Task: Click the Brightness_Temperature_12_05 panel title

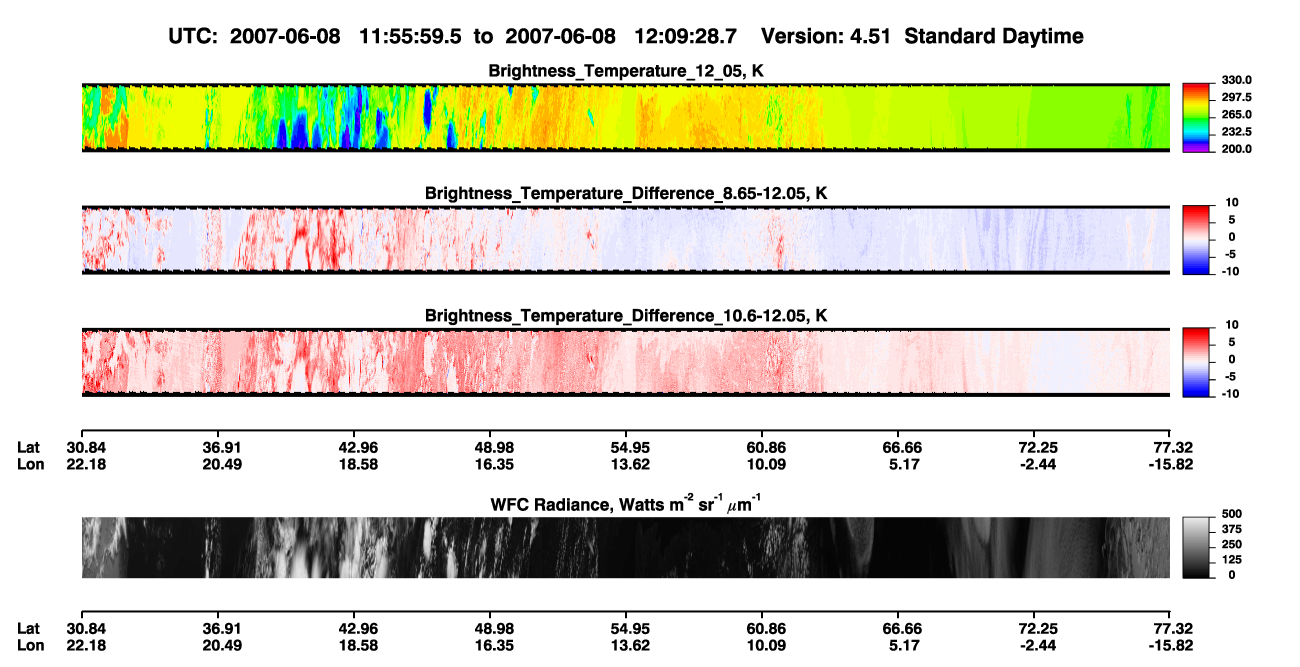Action: [625, 71]
